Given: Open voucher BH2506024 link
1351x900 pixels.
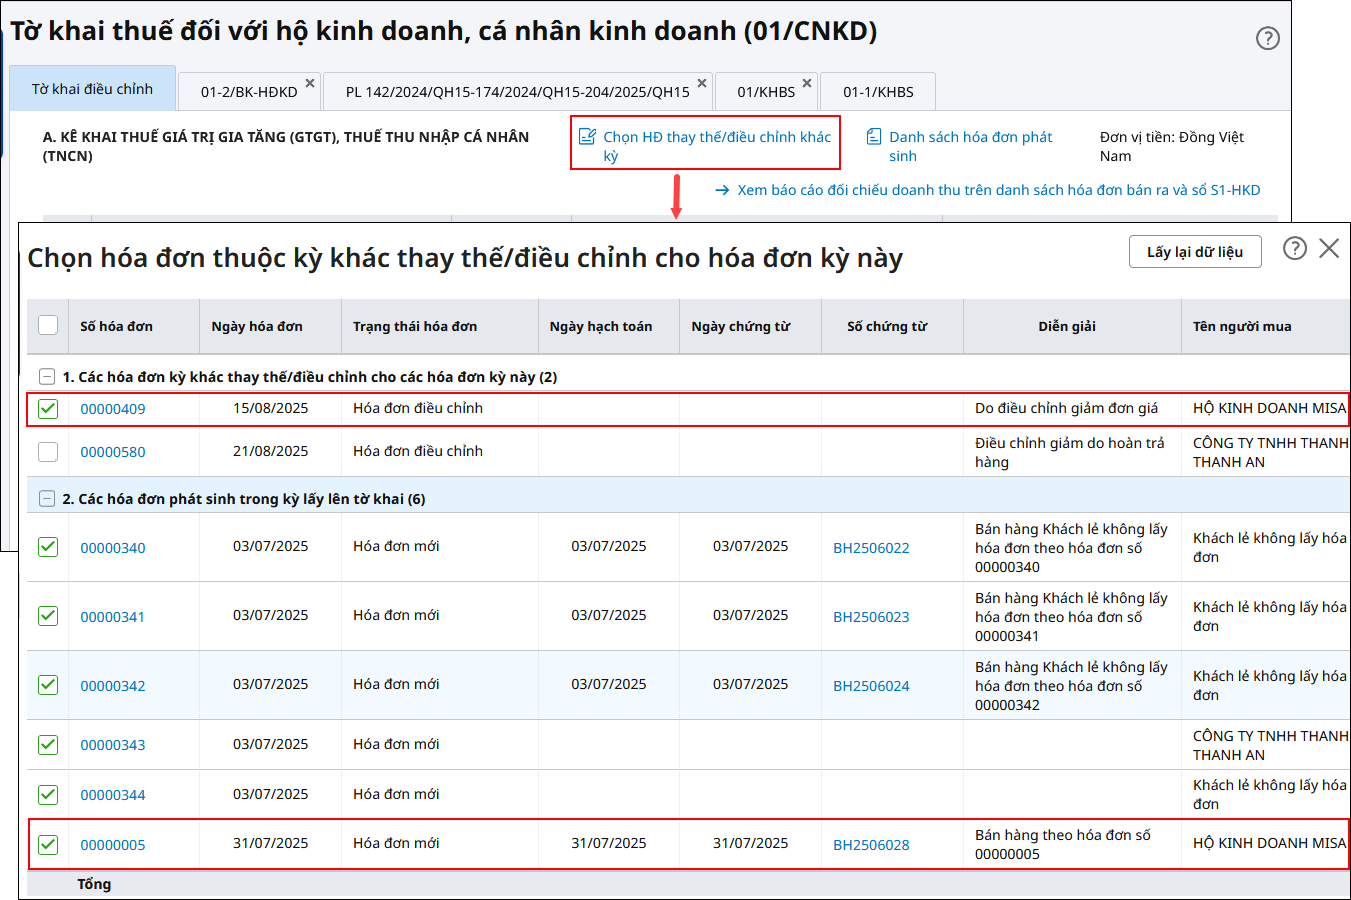Looking at the screenshot, I should [871, 686].
